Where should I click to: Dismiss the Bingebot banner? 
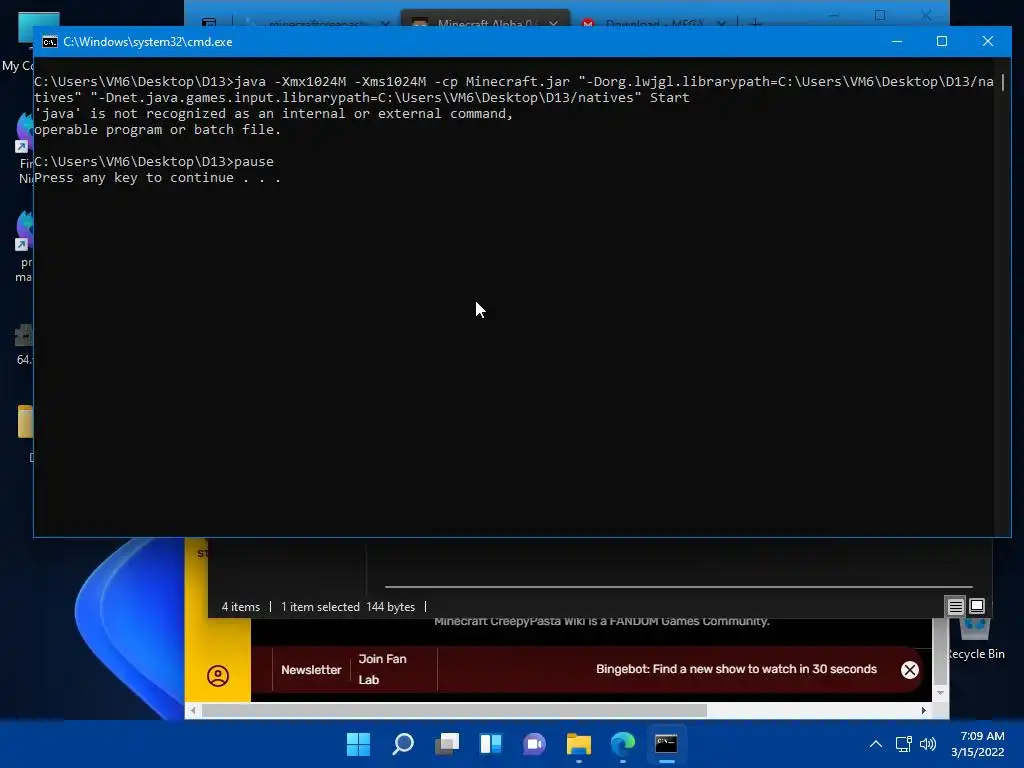click(910, 669)
